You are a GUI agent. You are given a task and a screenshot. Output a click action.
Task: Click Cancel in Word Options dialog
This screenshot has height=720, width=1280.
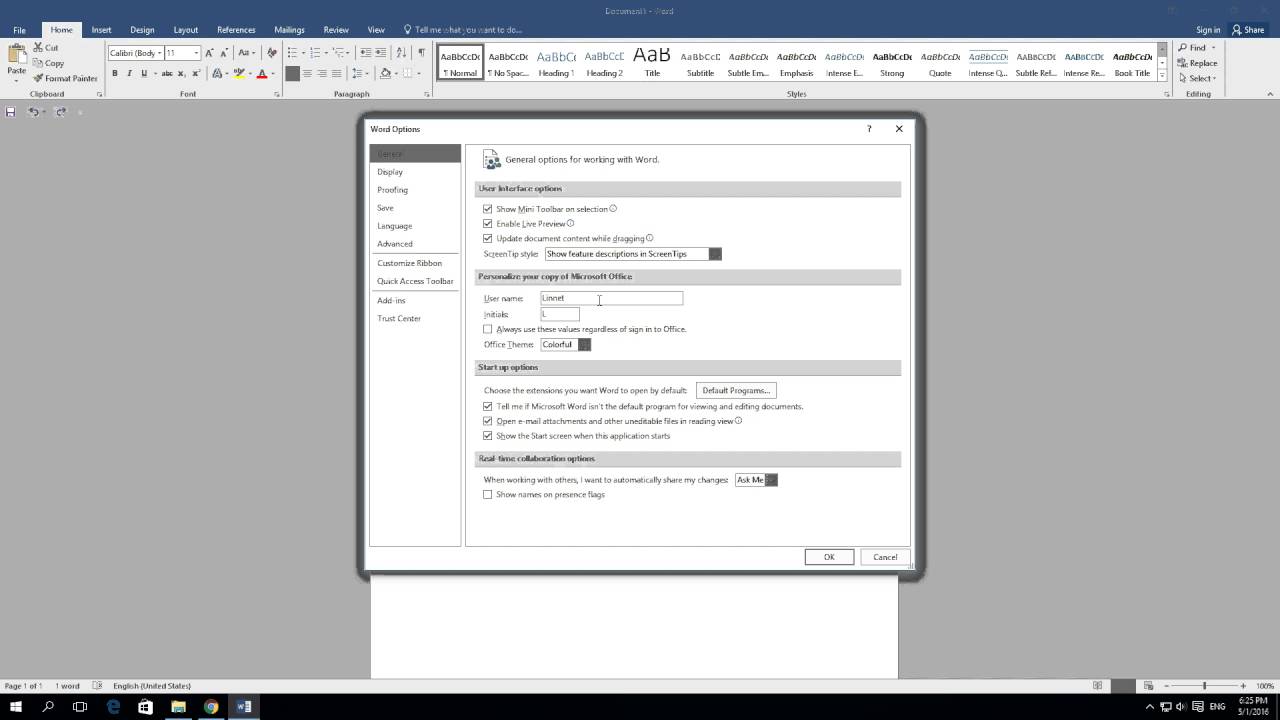885,557
